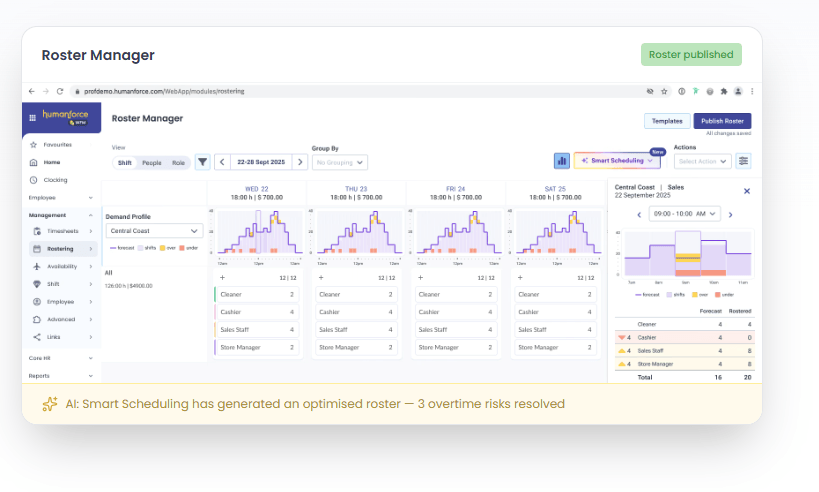This screenshot has width=819, height=492.
Task: Open the 09:00 - 10:00 AM time dropdown
Action: (684, 214)
